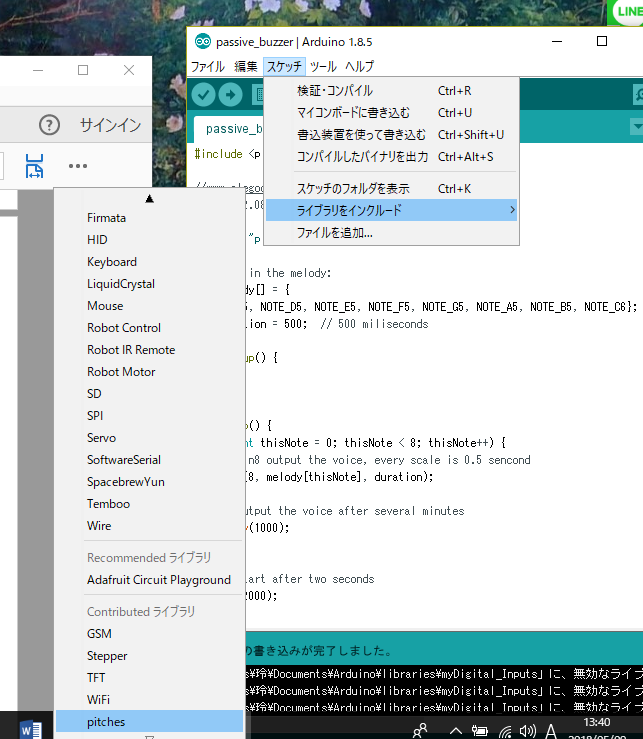The width and height of the screenshot is (643, 739).
Task: Open the 編集 menu
Action: coord(246,66)
